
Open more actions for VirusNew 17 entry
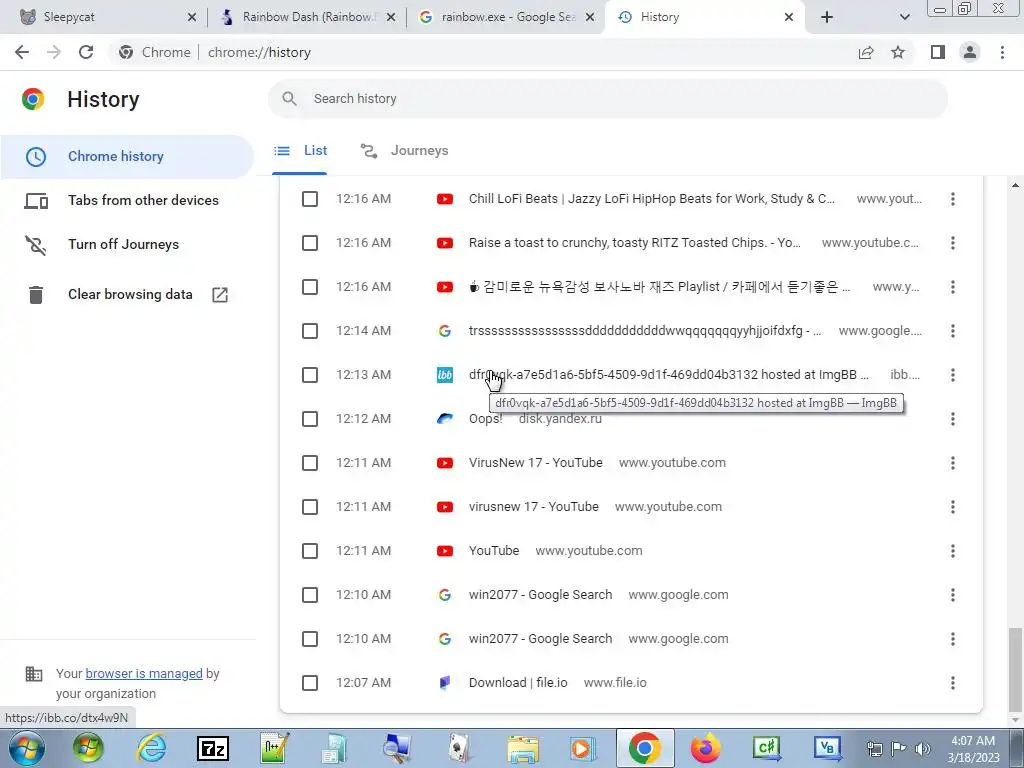point(953,463)
